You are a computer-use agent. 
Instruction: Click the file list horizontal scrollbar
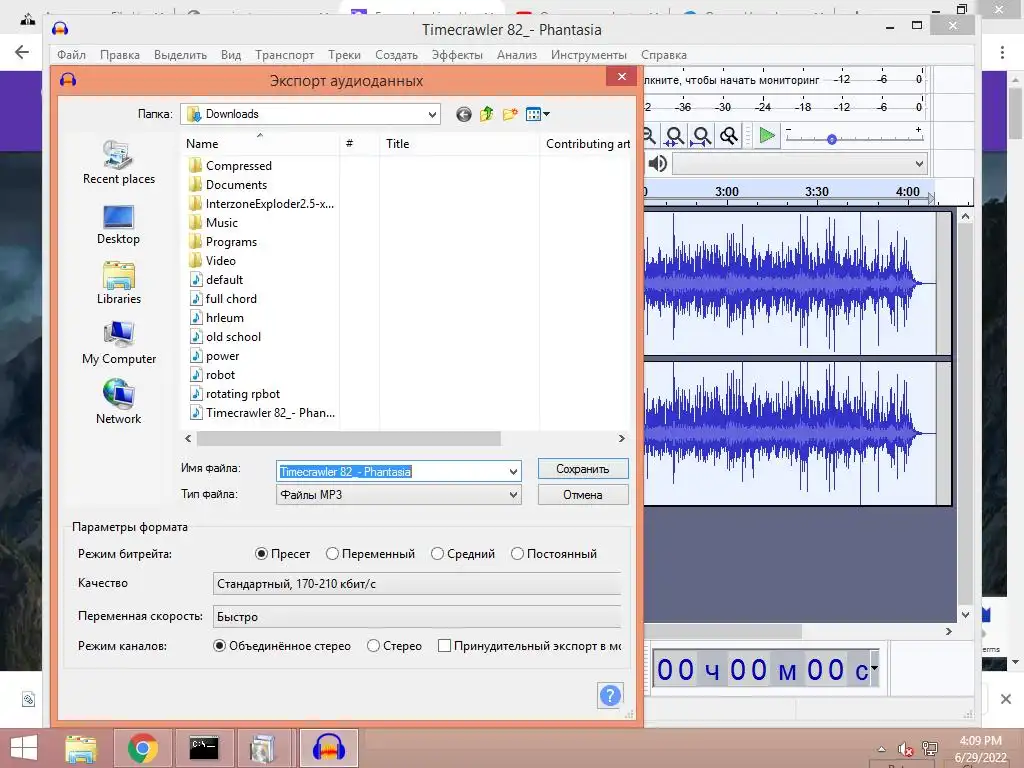click(x=348, y=438)
